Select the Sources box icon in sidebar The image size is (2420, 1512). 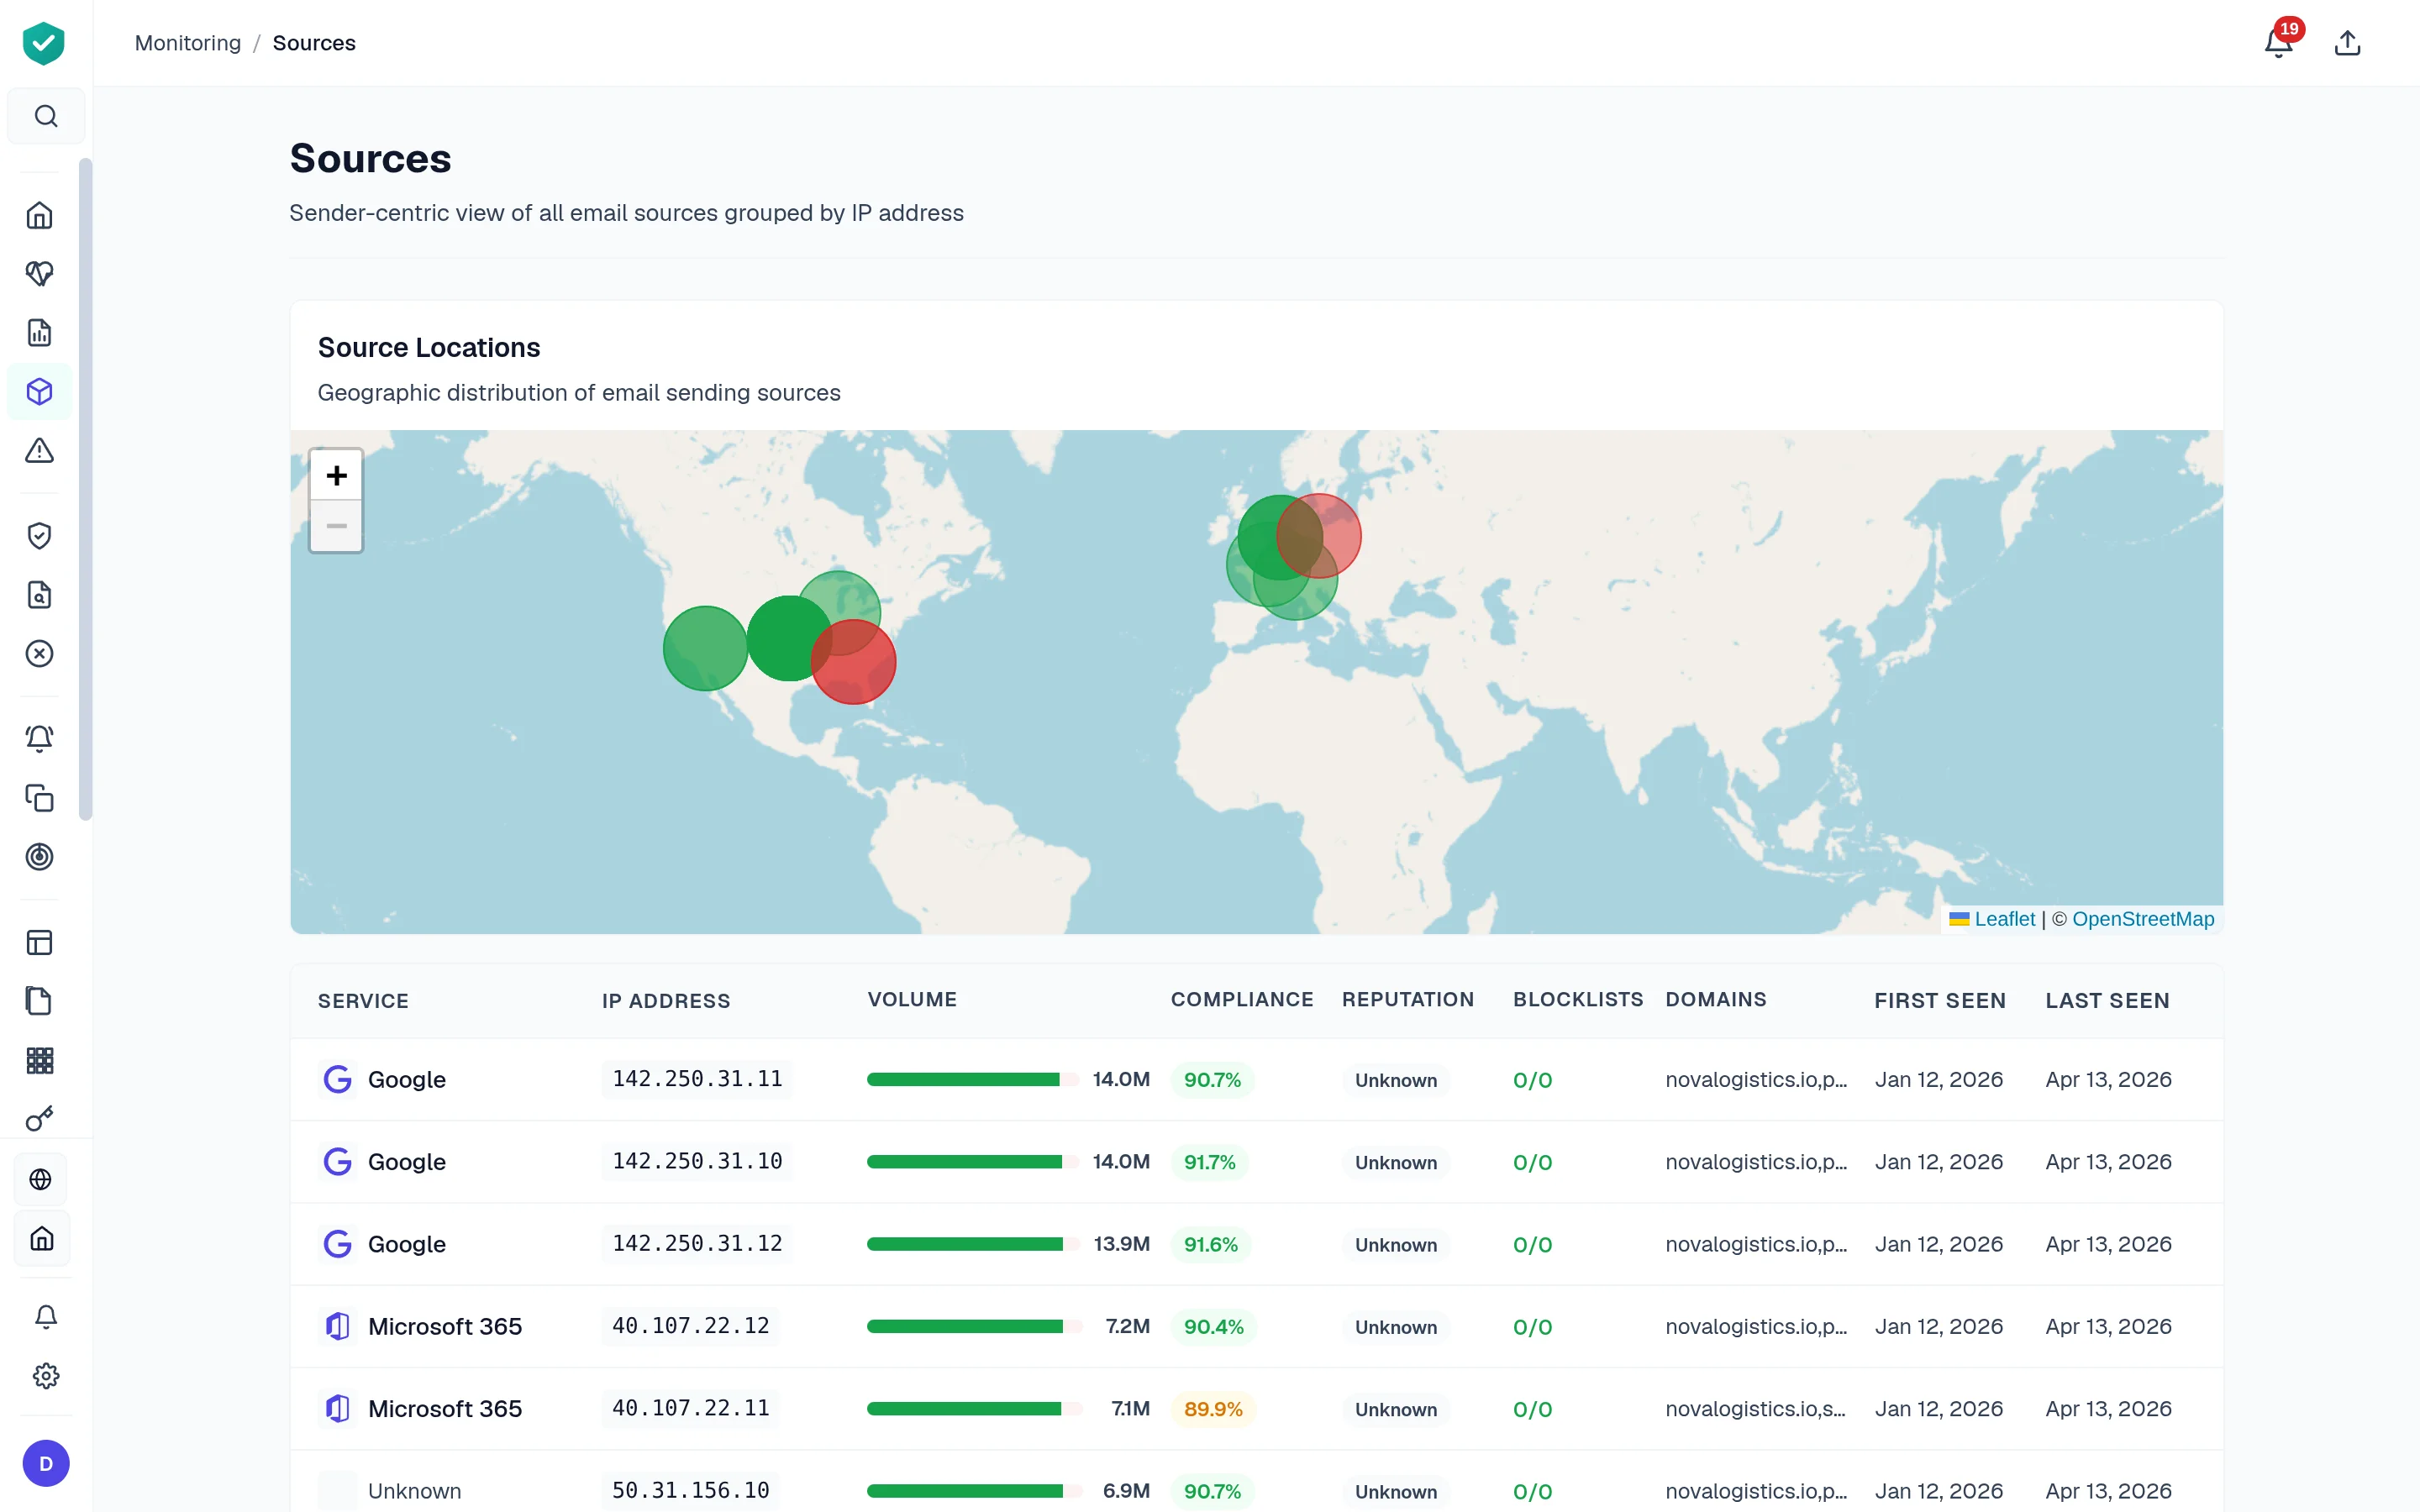coord(40,391)
